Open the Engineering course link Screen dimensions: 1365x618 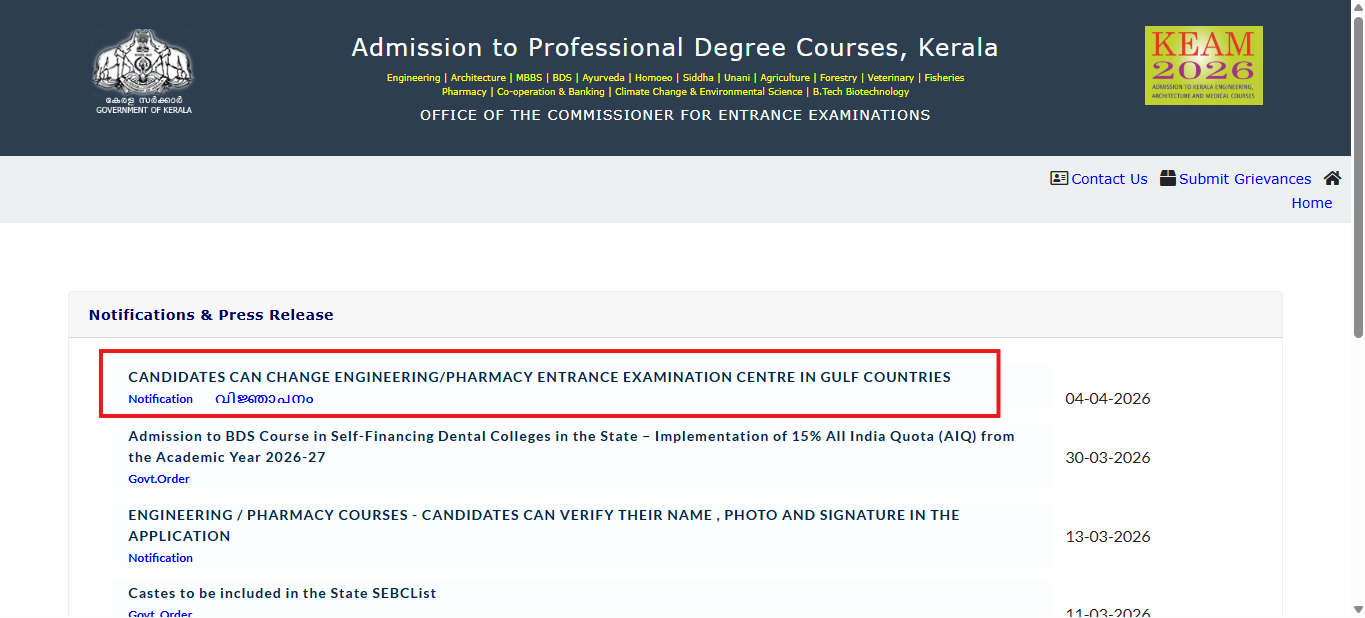click(413, 77)
